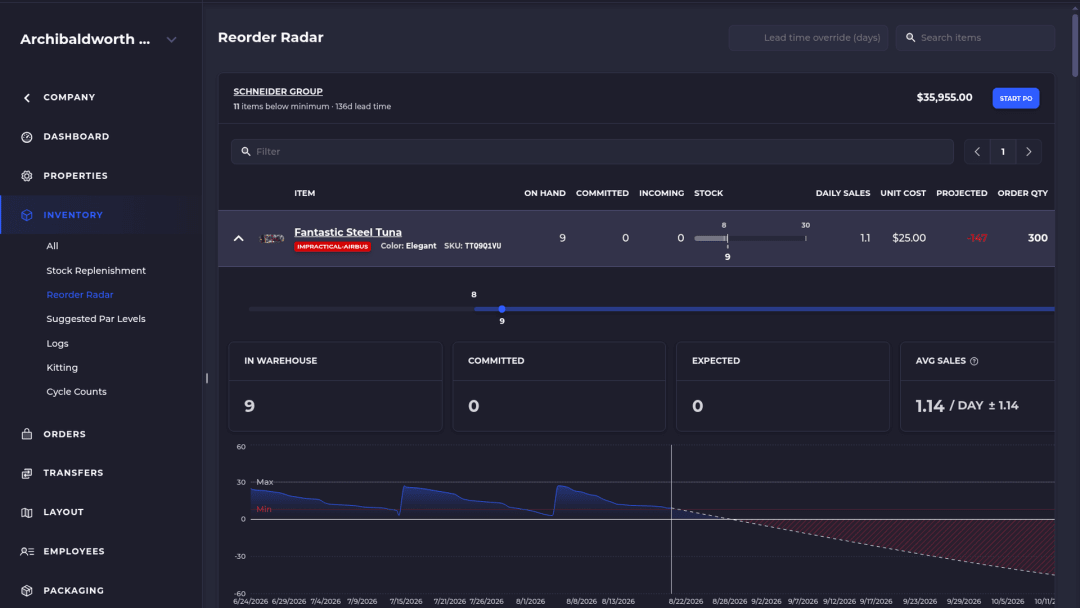Image resolution: width=1080 pixels, height=608 pixels.
Task: Click the Properties gear icon
Action: tap(27, 176)
